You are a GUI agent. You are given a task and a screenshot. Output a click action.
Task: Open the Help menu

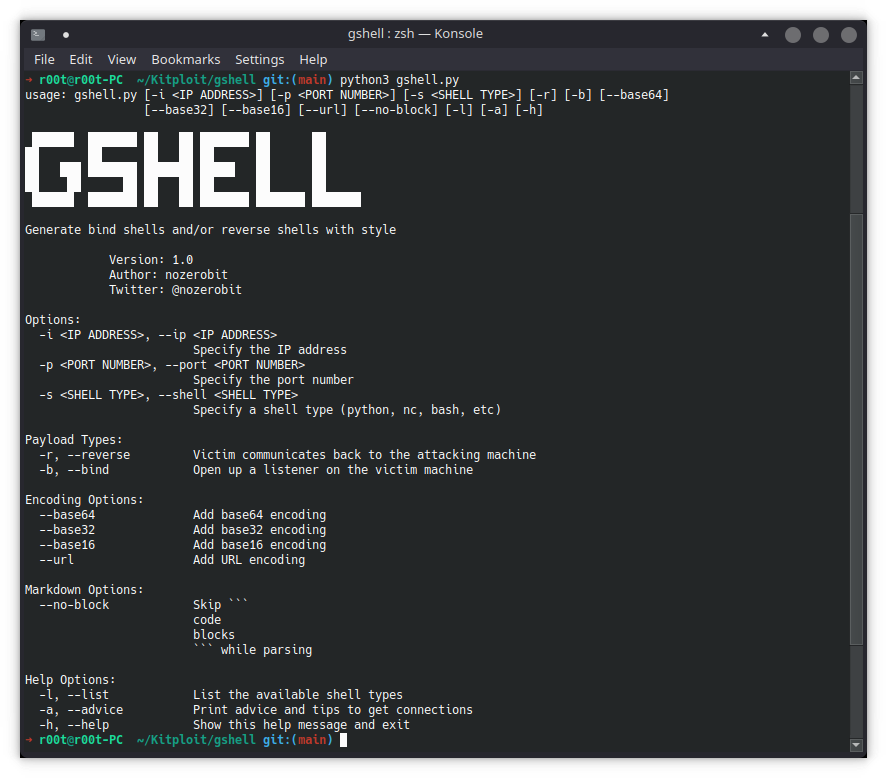313,59
